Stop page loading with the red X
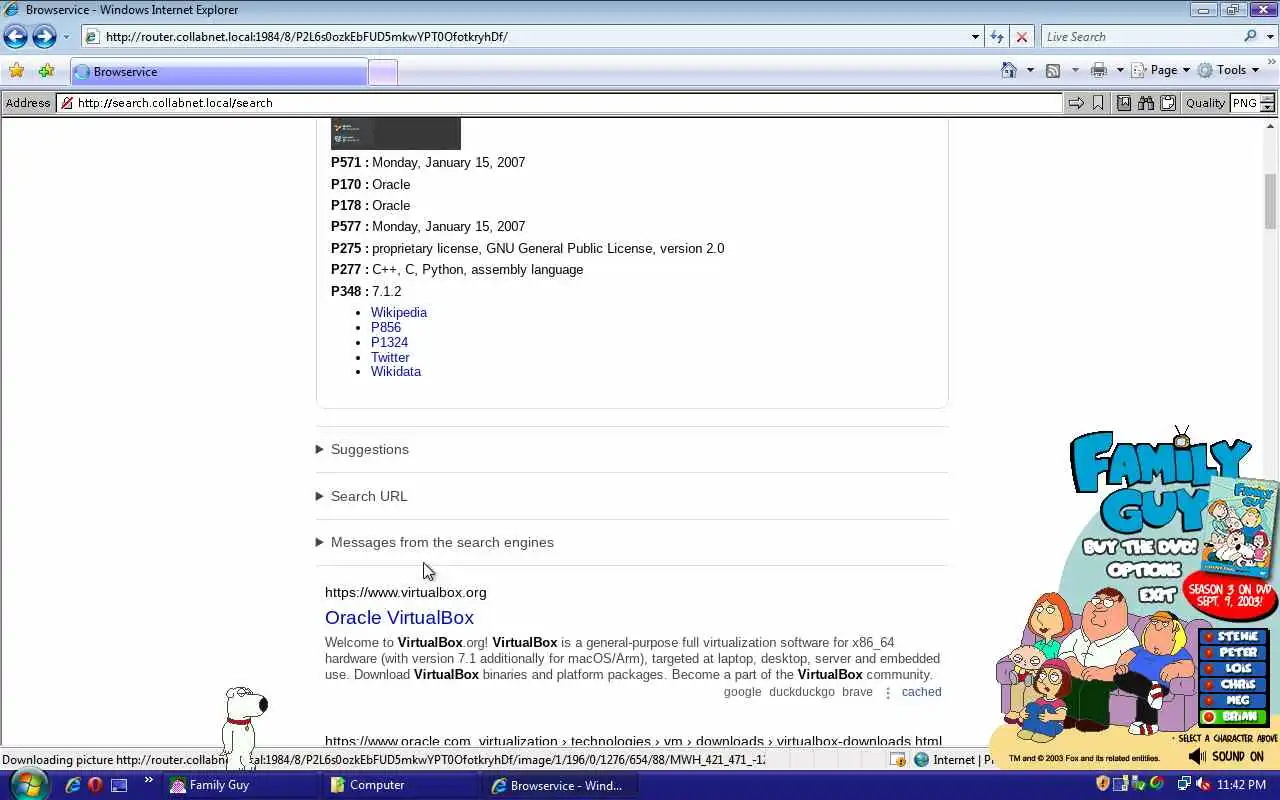This screenshot has height=800, width=1280. pos(1021,37)
